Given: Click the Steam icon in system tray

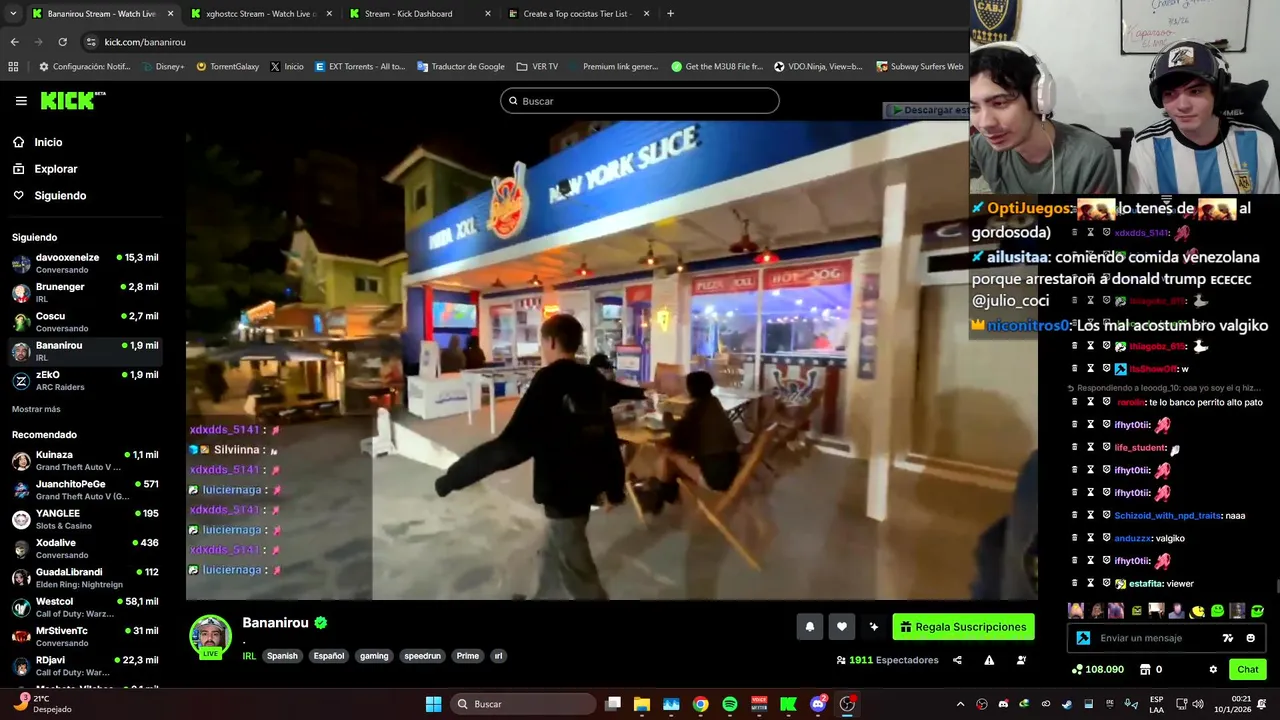Looking at the screenshot, I should click(x=1067, y=704).
